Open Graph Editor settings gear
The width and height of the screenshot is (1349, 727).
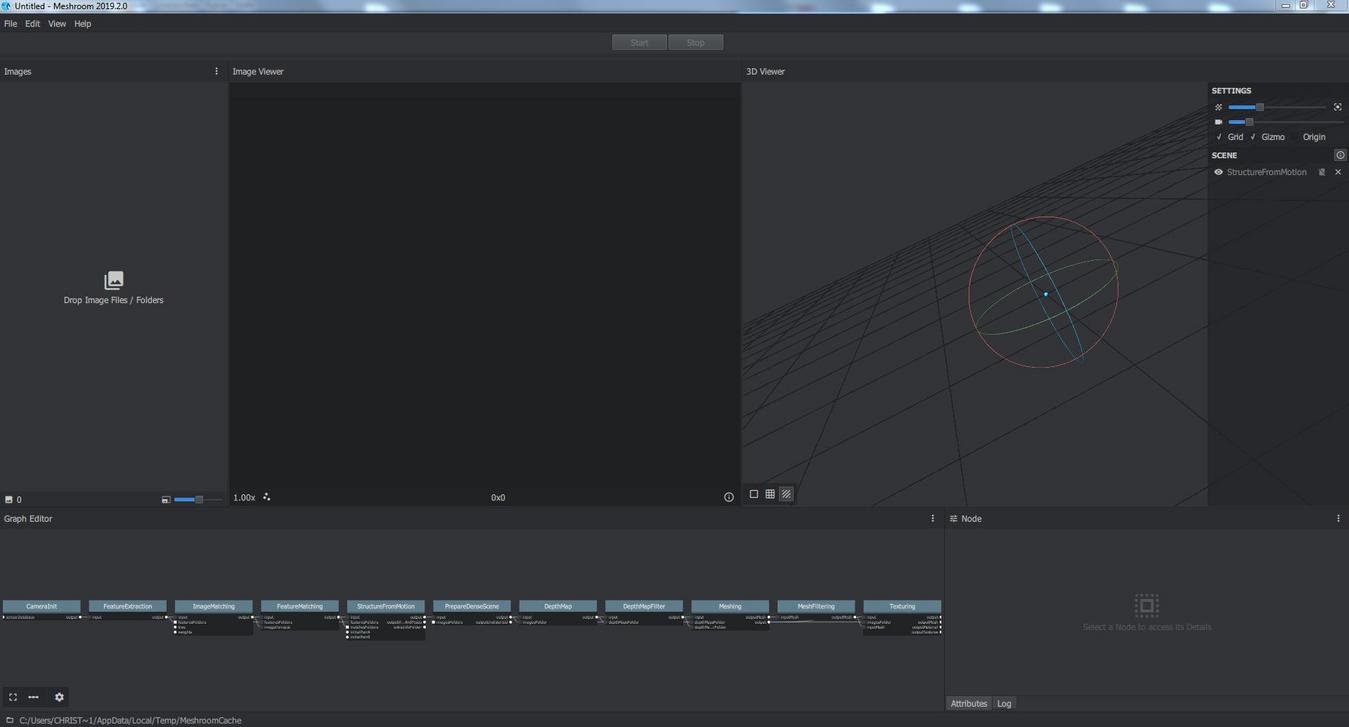point(59,697)
